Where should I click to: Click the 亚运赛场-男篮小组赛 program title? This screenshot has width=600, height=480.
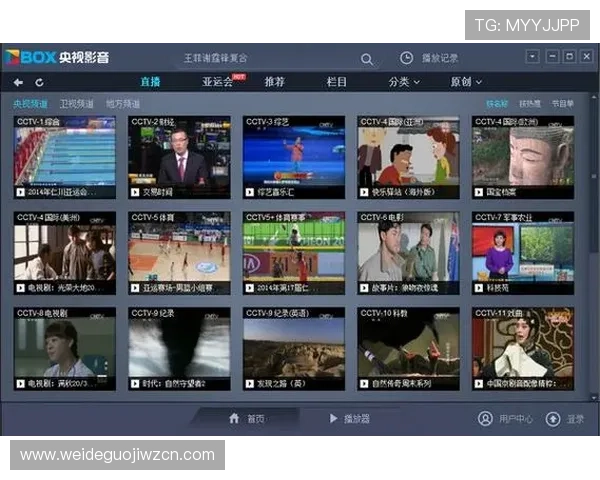(x=178, y=288)
